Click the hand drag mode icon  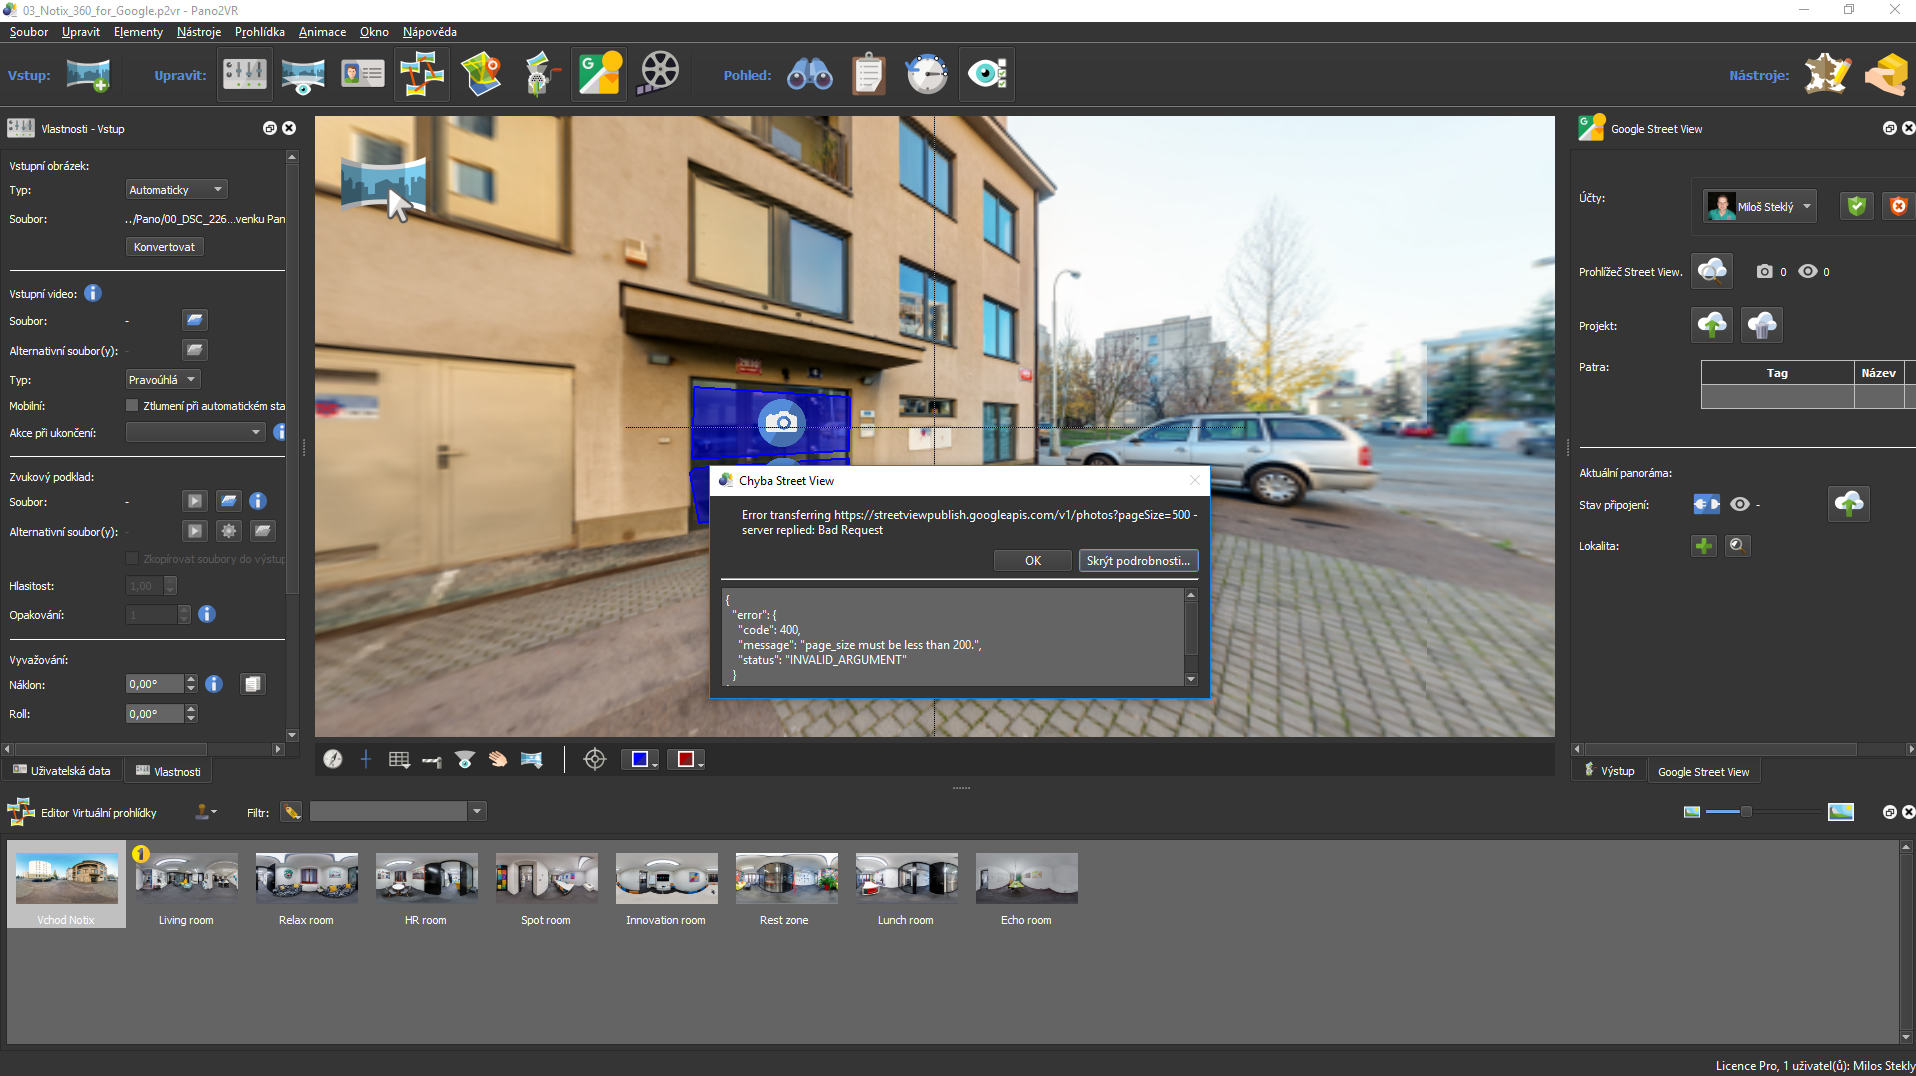498,759
